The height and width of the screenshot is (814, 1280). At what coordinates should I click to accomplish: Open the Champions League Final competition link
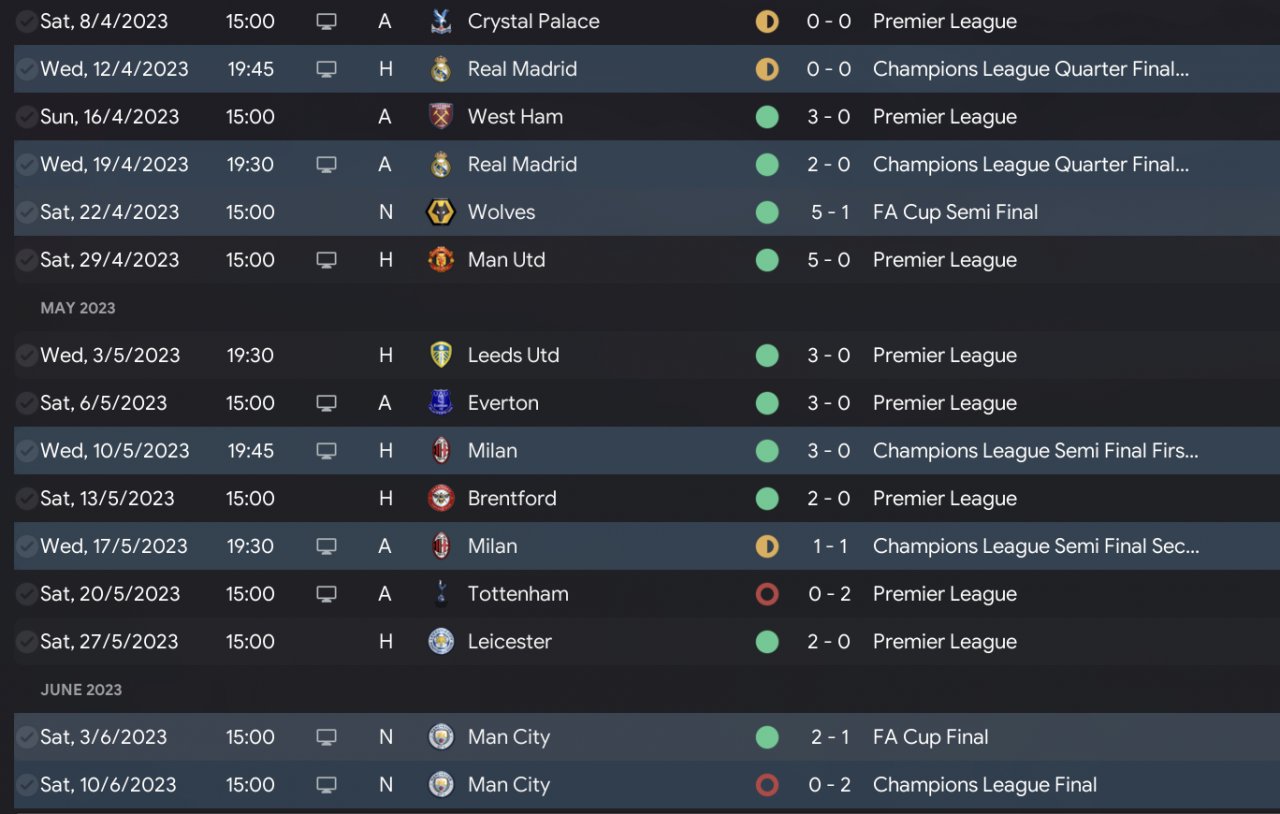985,785
